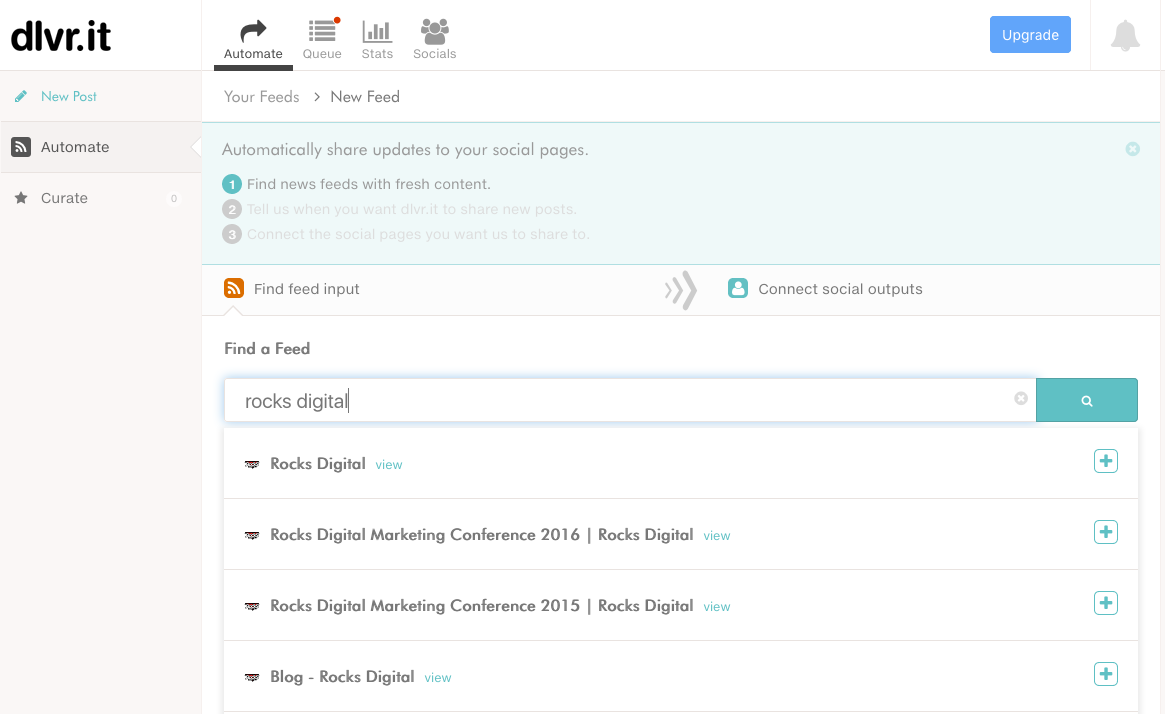The height and width of the screenshot is (714, 1165).
Task: Click the Rocks Digital result title
Action: (318, 464)
